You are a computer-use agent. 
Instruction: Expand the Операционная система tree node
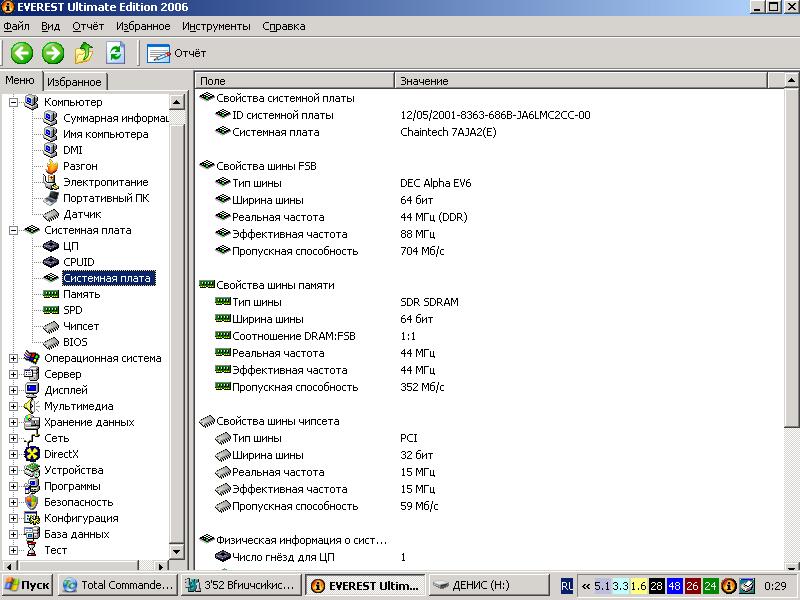click(x=13, y=358)
